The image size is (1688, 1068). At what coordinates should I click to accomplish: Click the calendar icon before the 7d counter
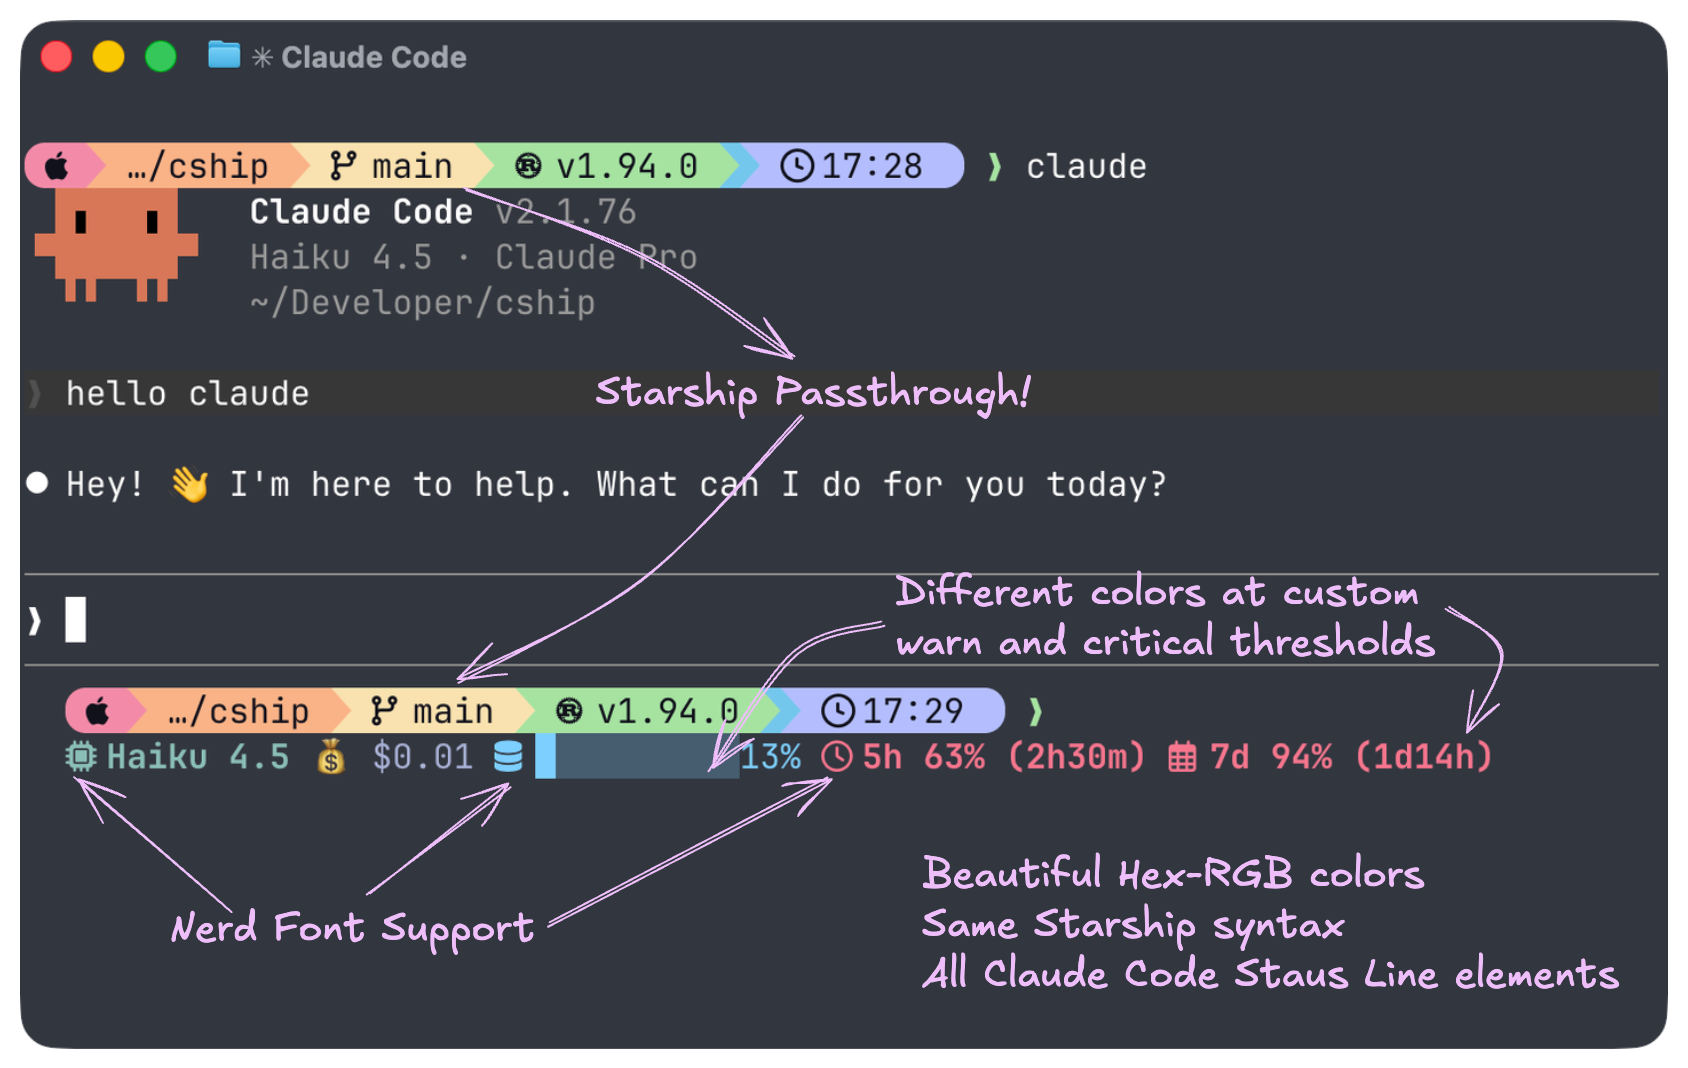(x=1181, y=757)
